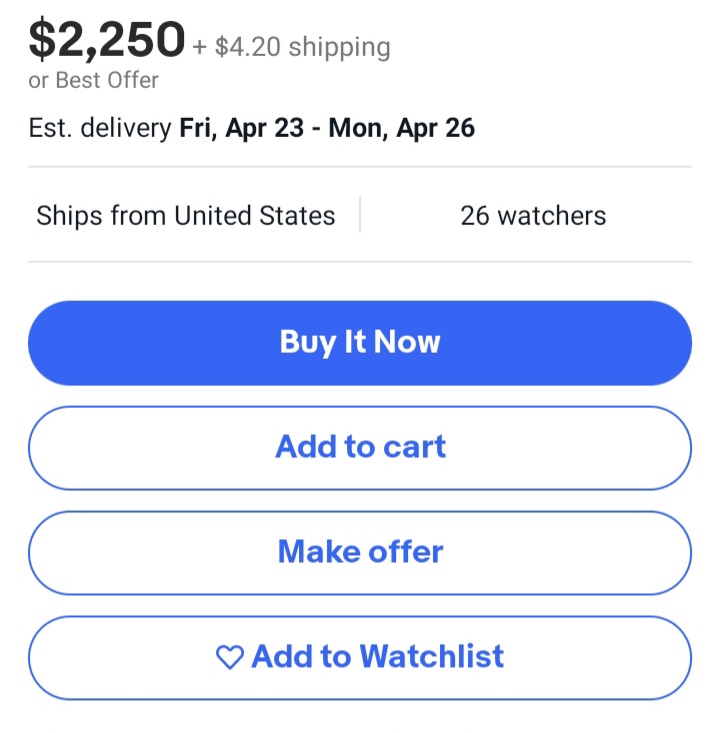Click the word "watchers"
Screen dimensions: 720x733
tap(550, 215)
